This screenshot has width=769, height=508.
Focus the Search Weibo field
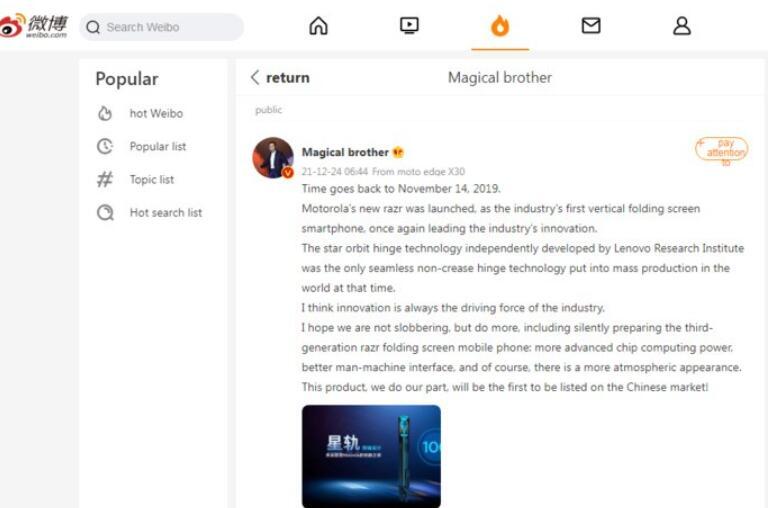(161, 27)
